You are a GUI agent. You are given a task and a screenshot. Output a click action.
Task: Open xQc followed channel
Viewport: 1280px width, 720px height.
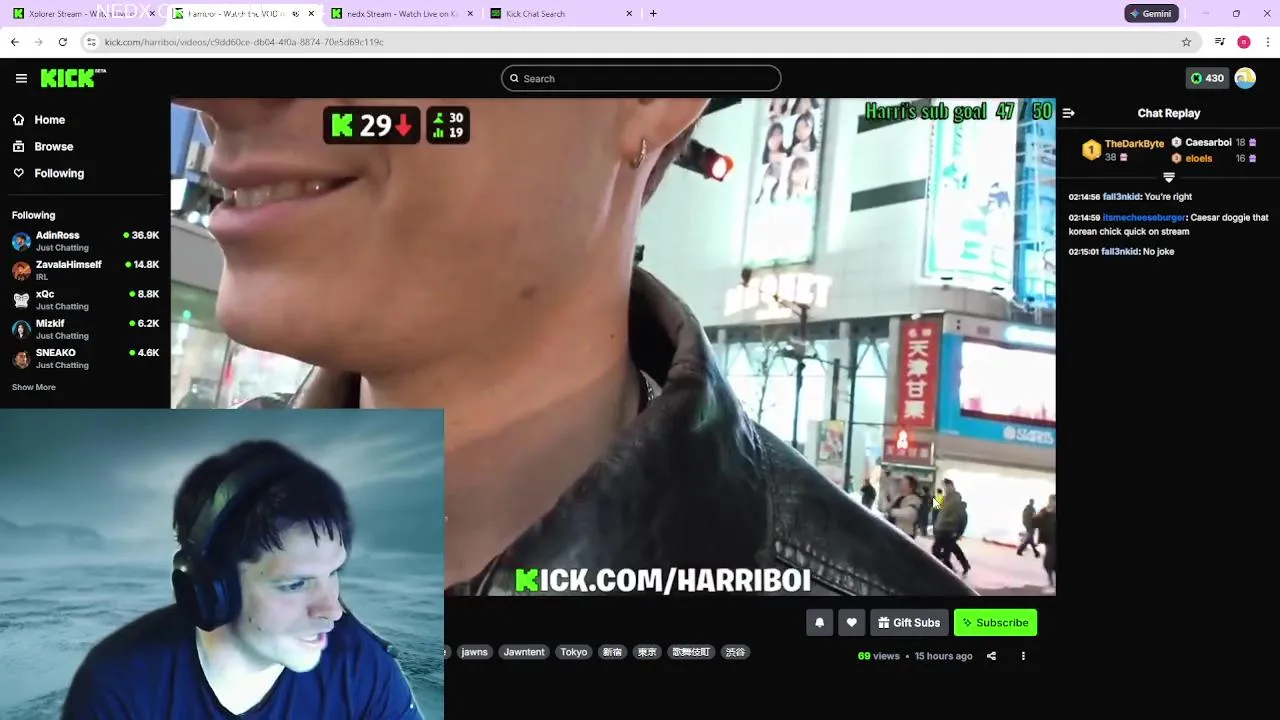click(85, 300)
